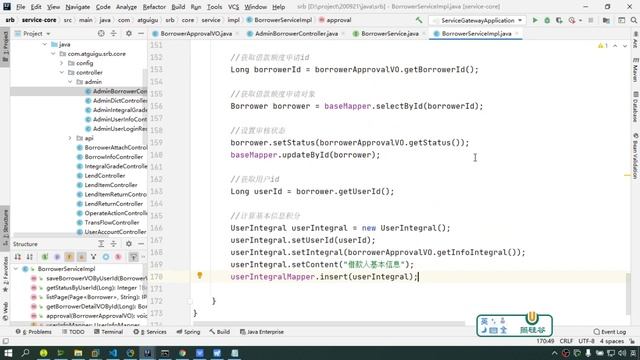Collapse BorrowerServiceImpl node in Structure
The image size is (640, 360).
[x=16, y=269]
